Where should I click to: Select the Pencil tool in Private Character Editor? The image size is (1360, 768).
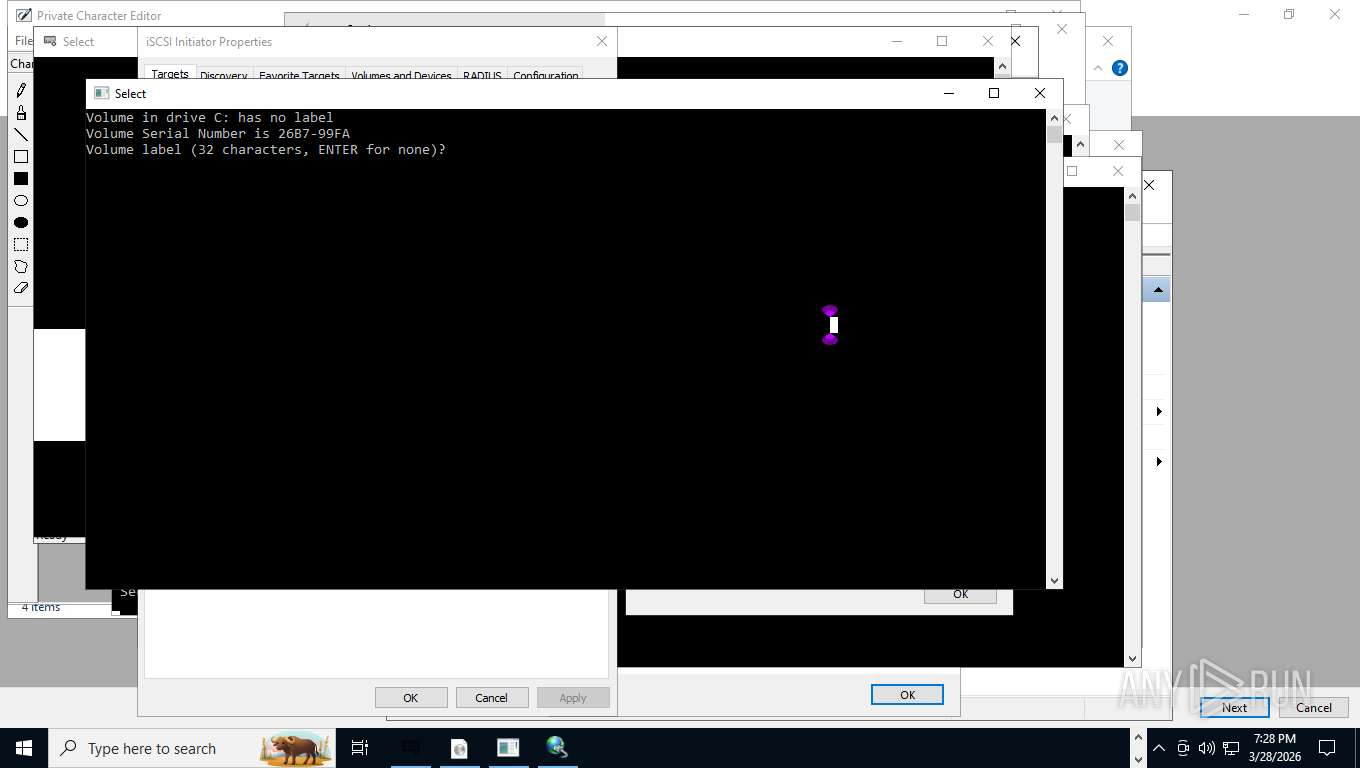[x=21, y=91]
